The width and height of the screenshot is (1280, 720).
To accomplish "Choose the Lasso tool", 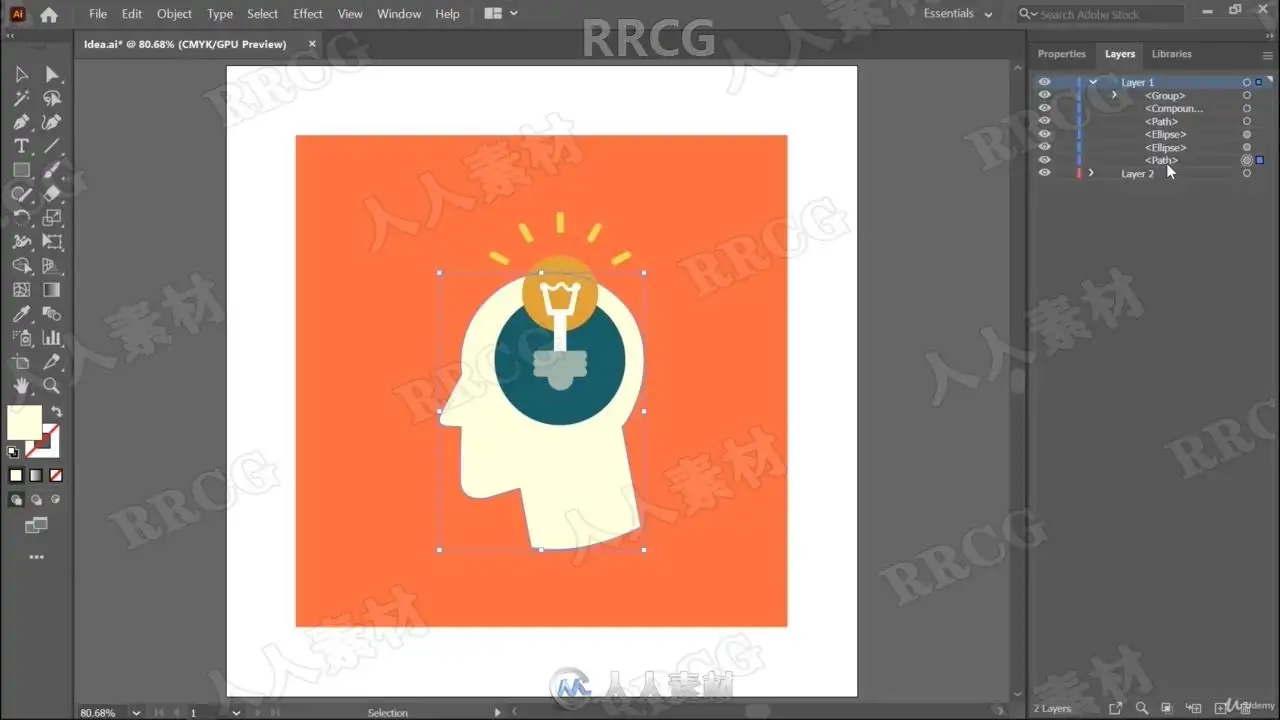I will [52, 98].
